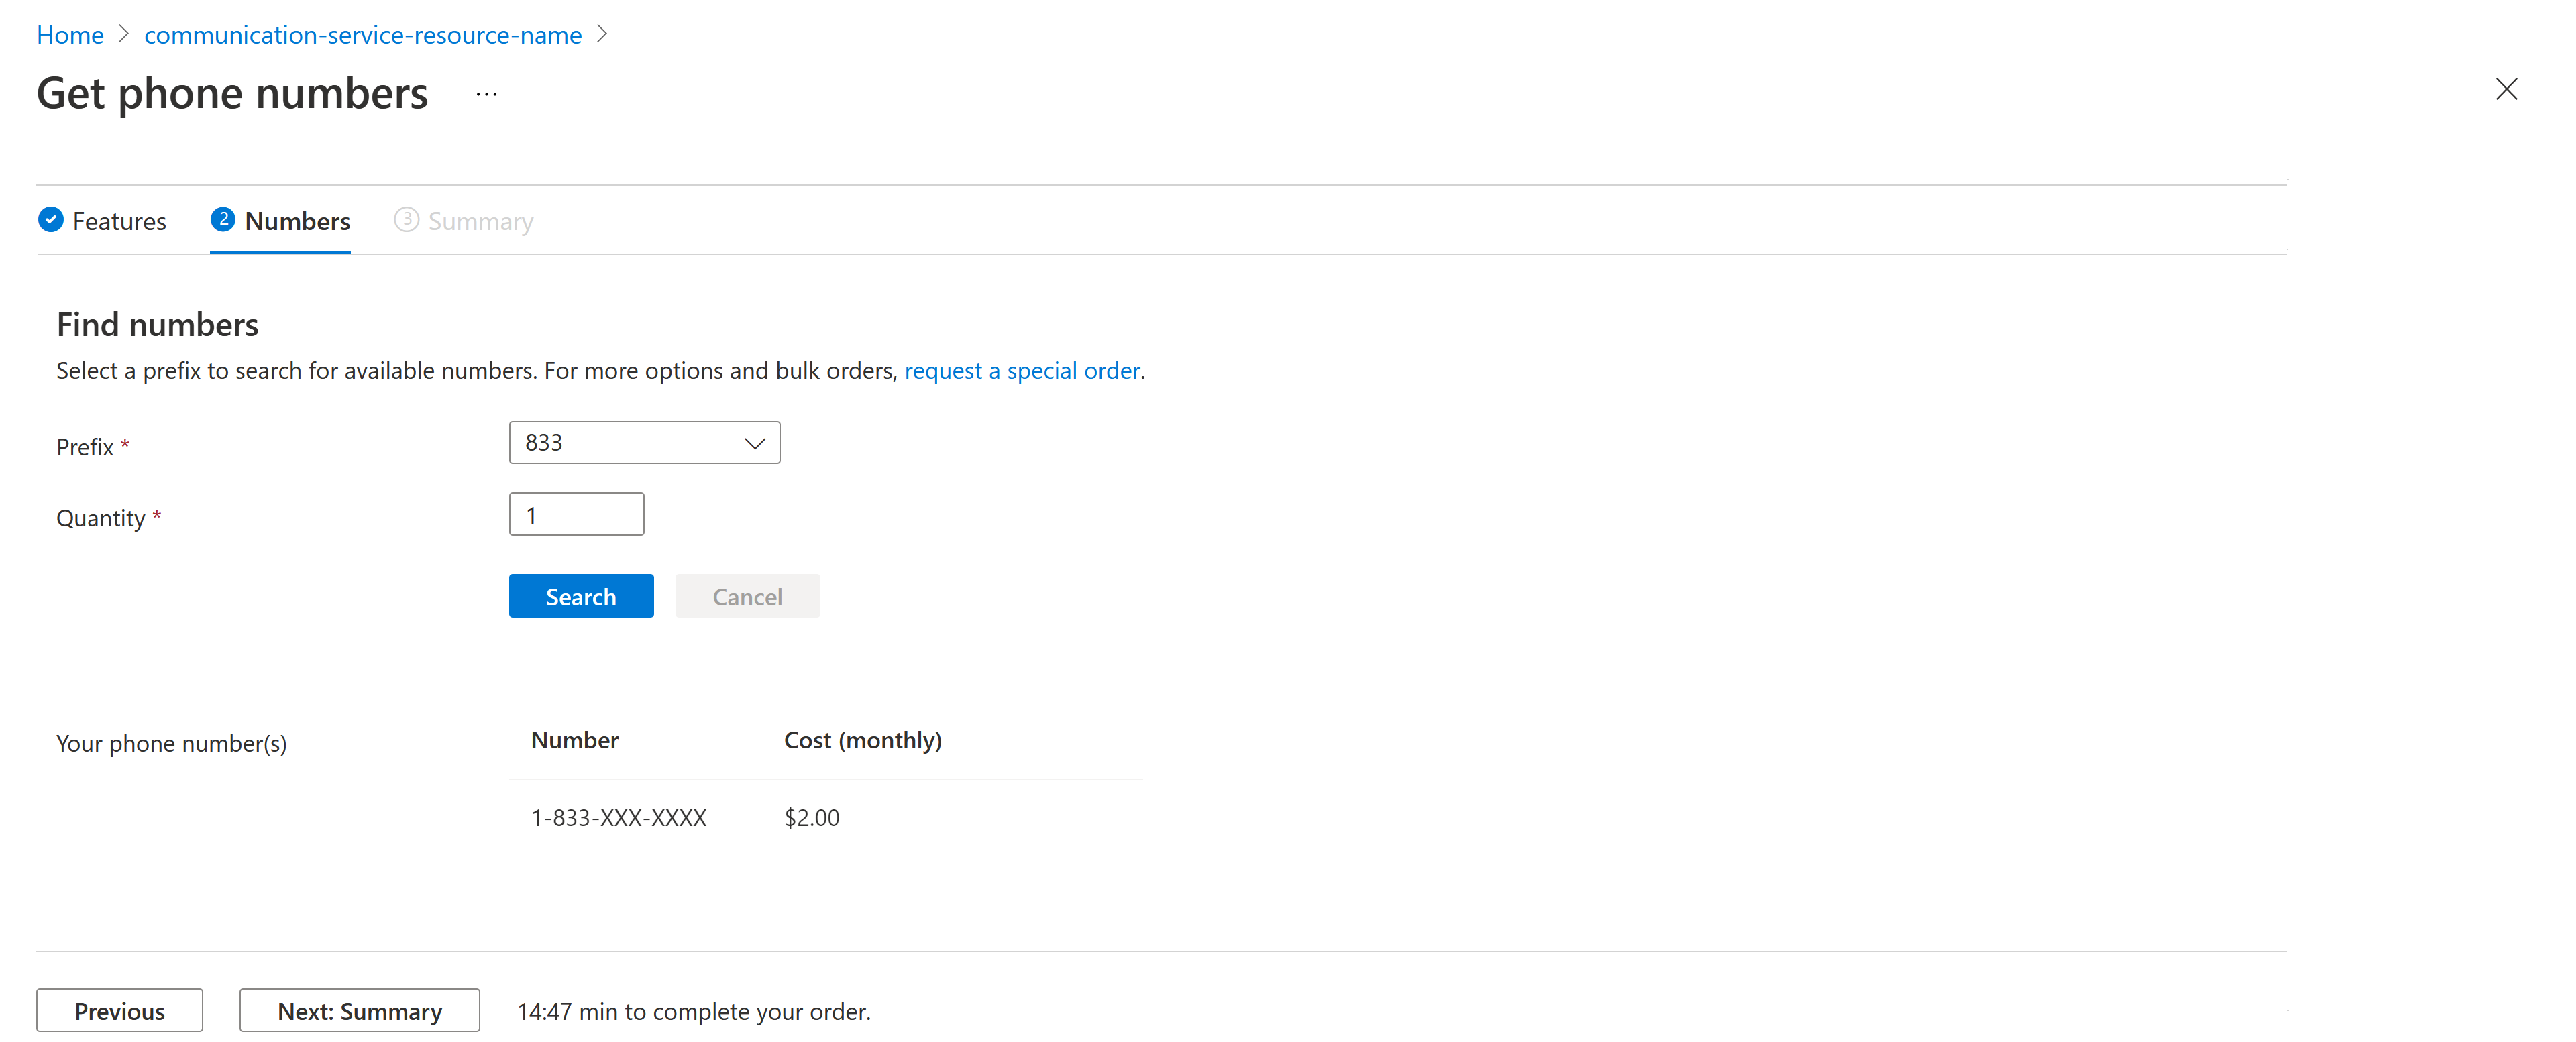Open the prefix selection dropdown arrow
This screenshot has height=1042, width=2576.
pos(753,441)
